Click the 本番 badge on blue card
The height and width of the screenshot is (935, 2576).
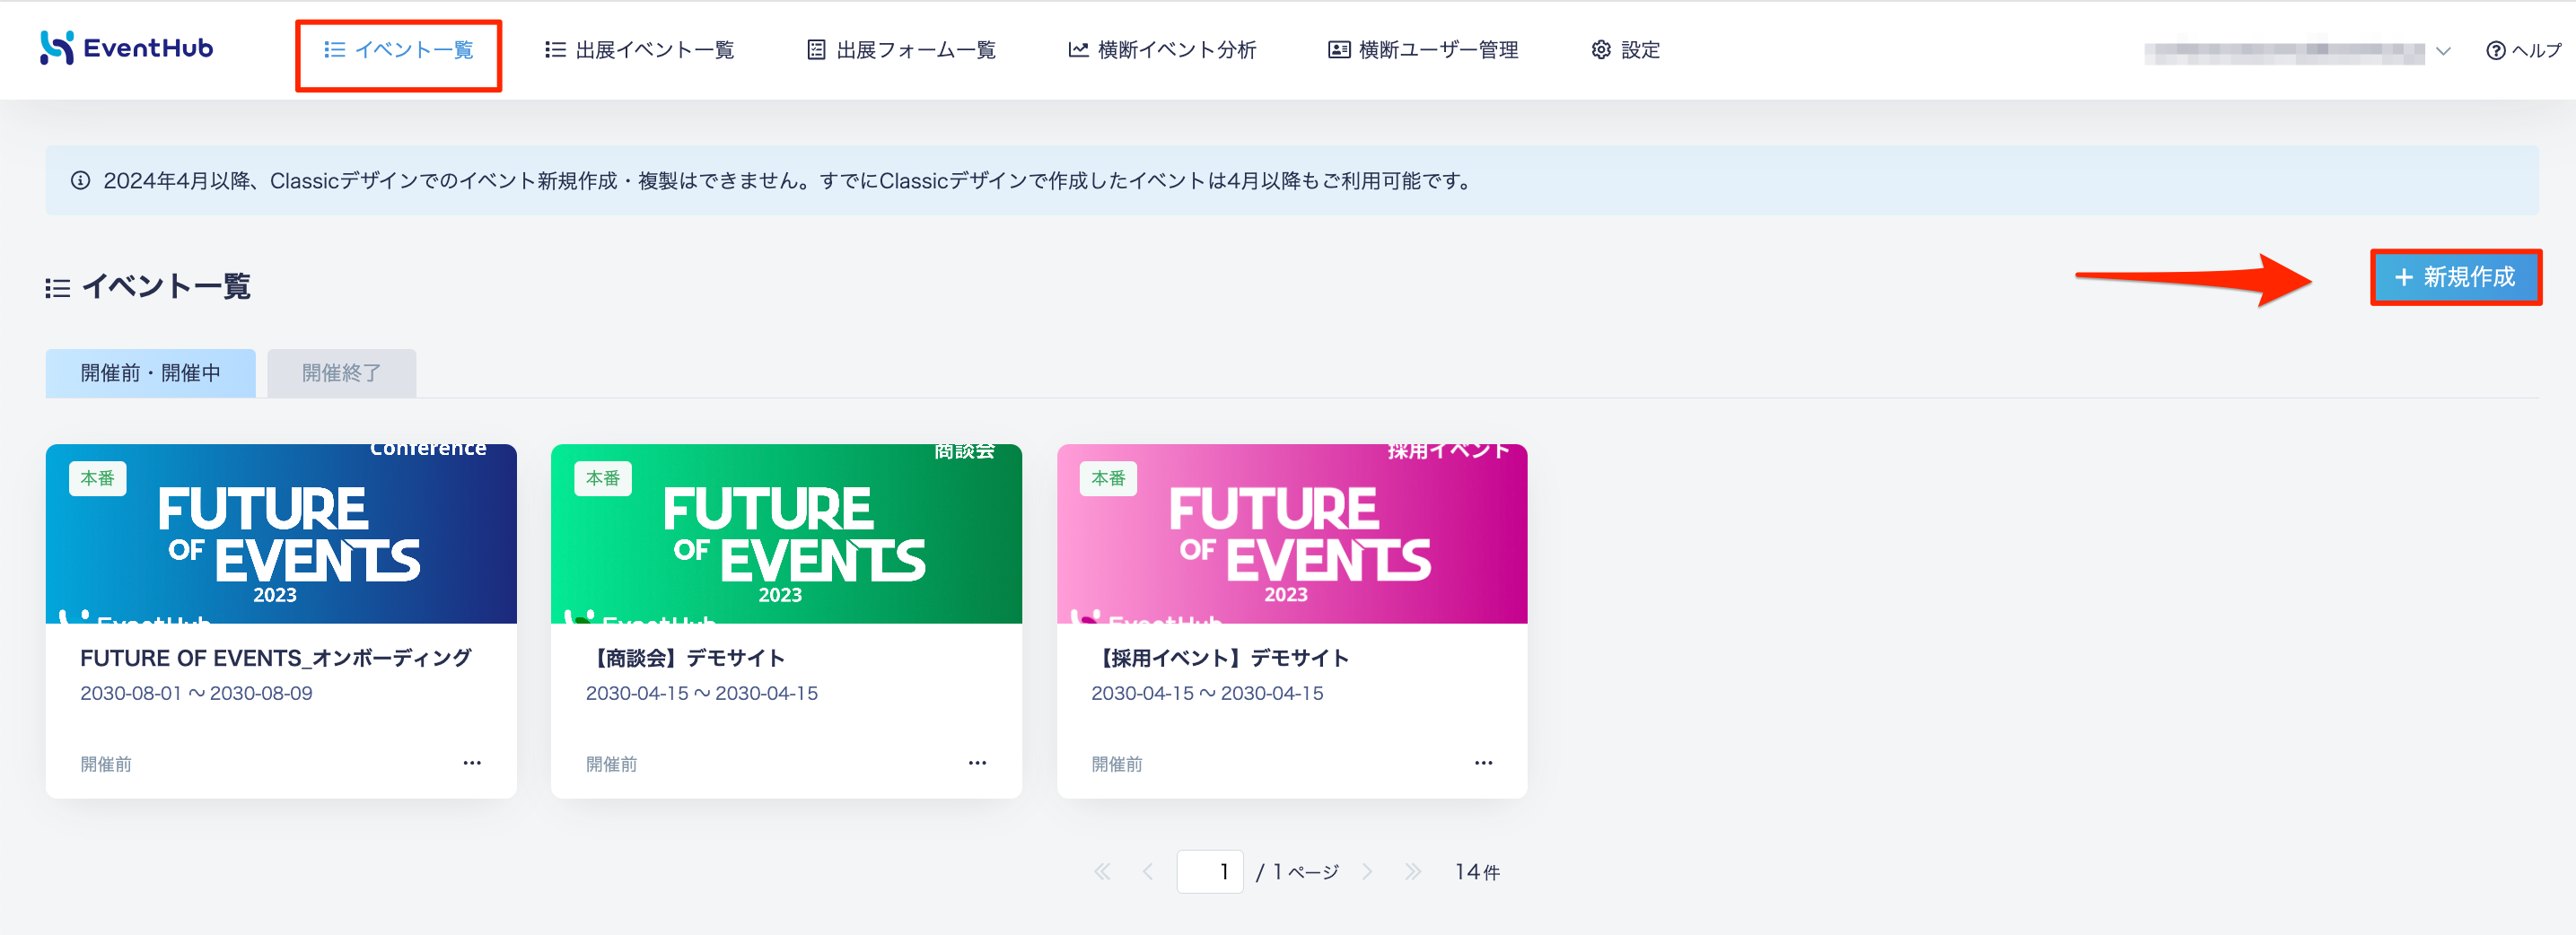coord(98,478)
